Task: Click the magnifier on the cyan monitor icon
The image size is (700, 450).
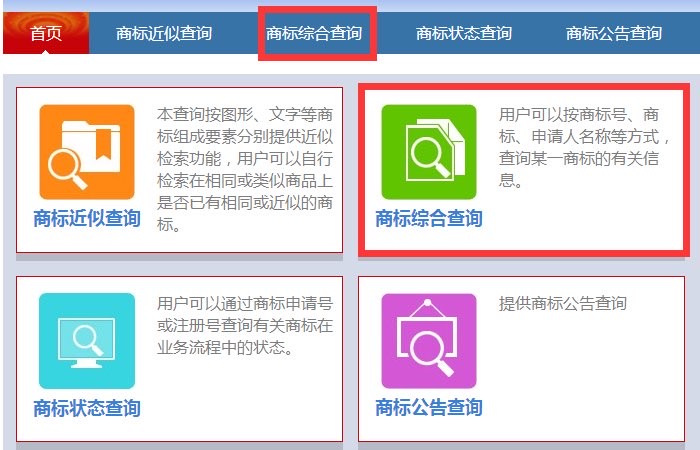Action: 88,340
